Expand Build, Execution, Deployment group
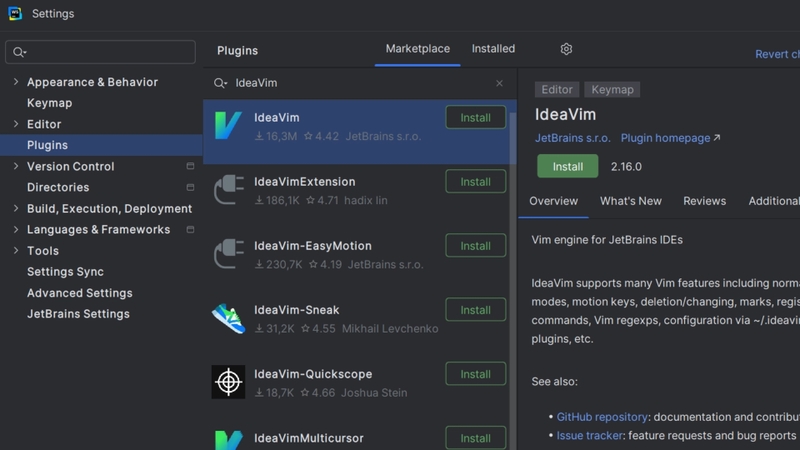The image size is (800, 450). 16,208
